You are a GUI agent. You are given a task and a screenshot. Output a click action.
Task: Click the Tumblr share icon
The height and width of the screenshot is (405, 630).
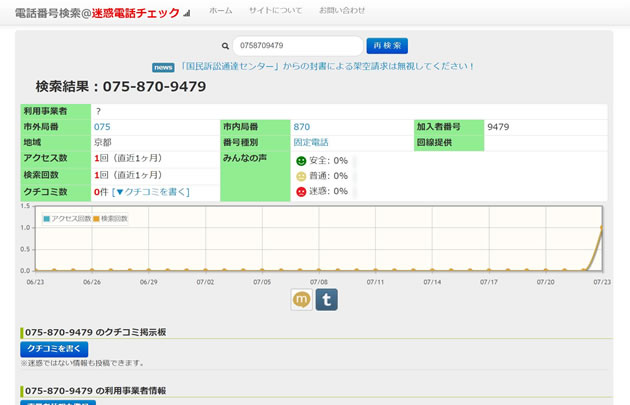tap(327, 299)
